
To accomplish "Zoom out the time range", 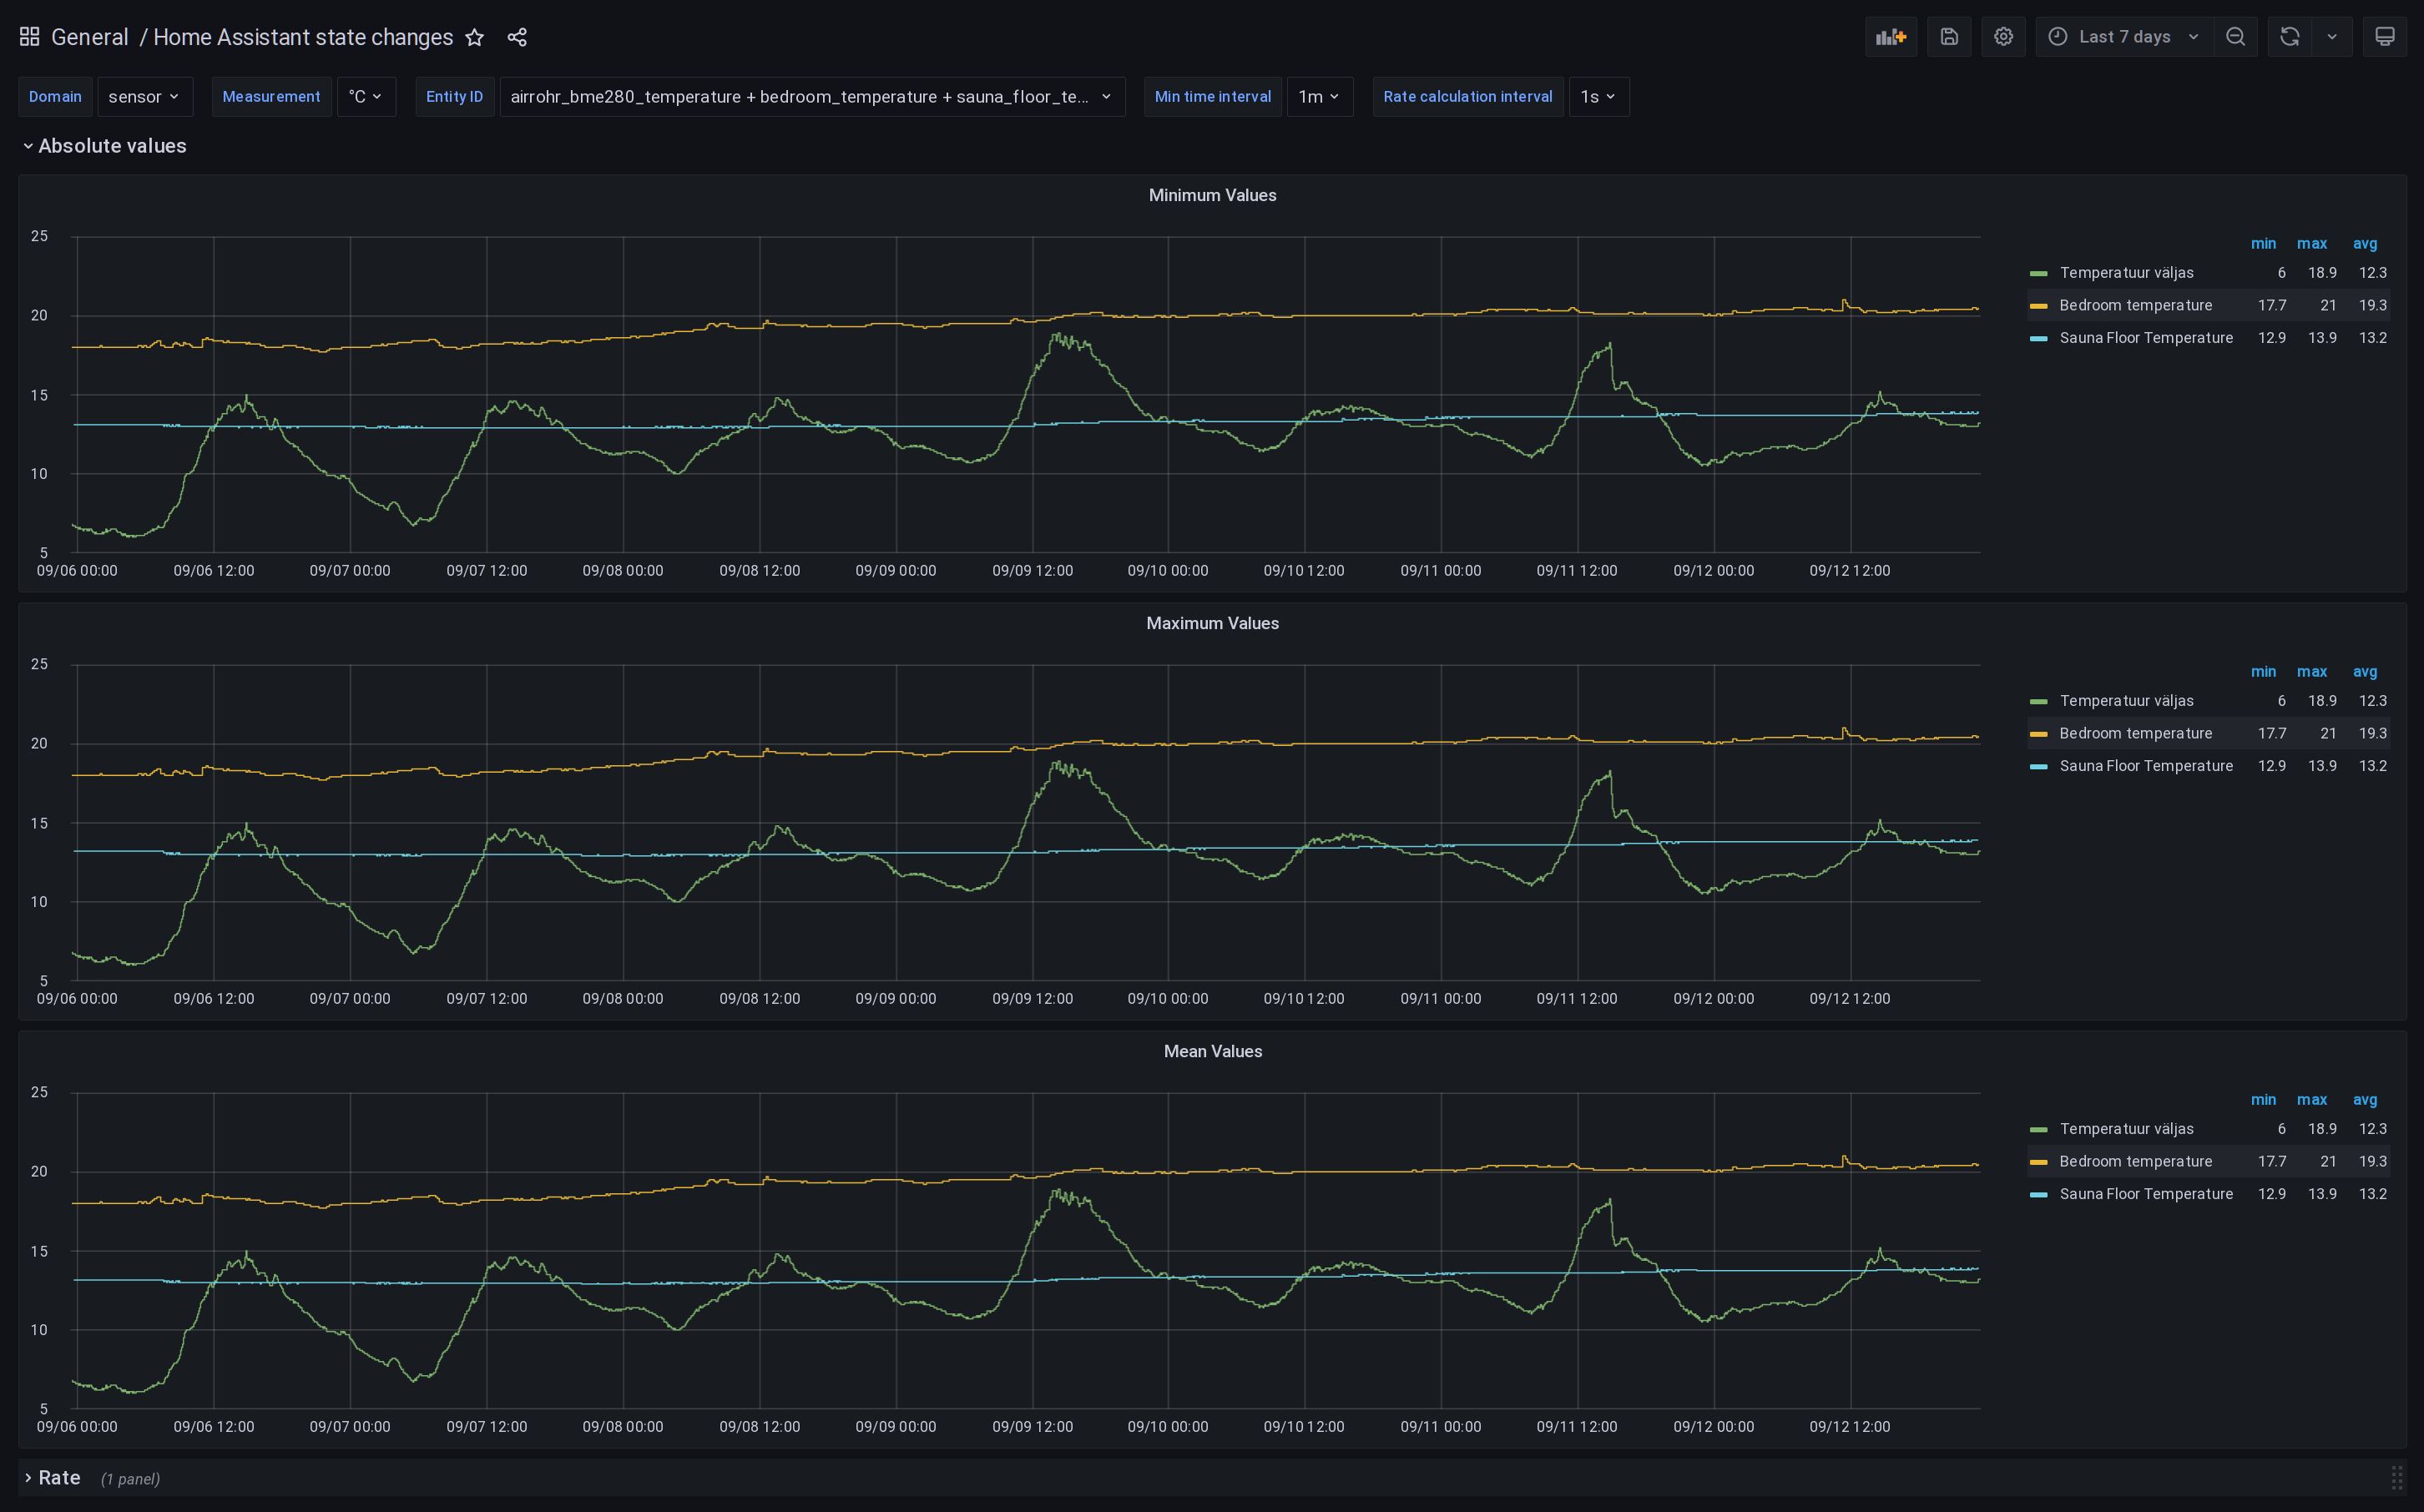I will pos(2235,37).
